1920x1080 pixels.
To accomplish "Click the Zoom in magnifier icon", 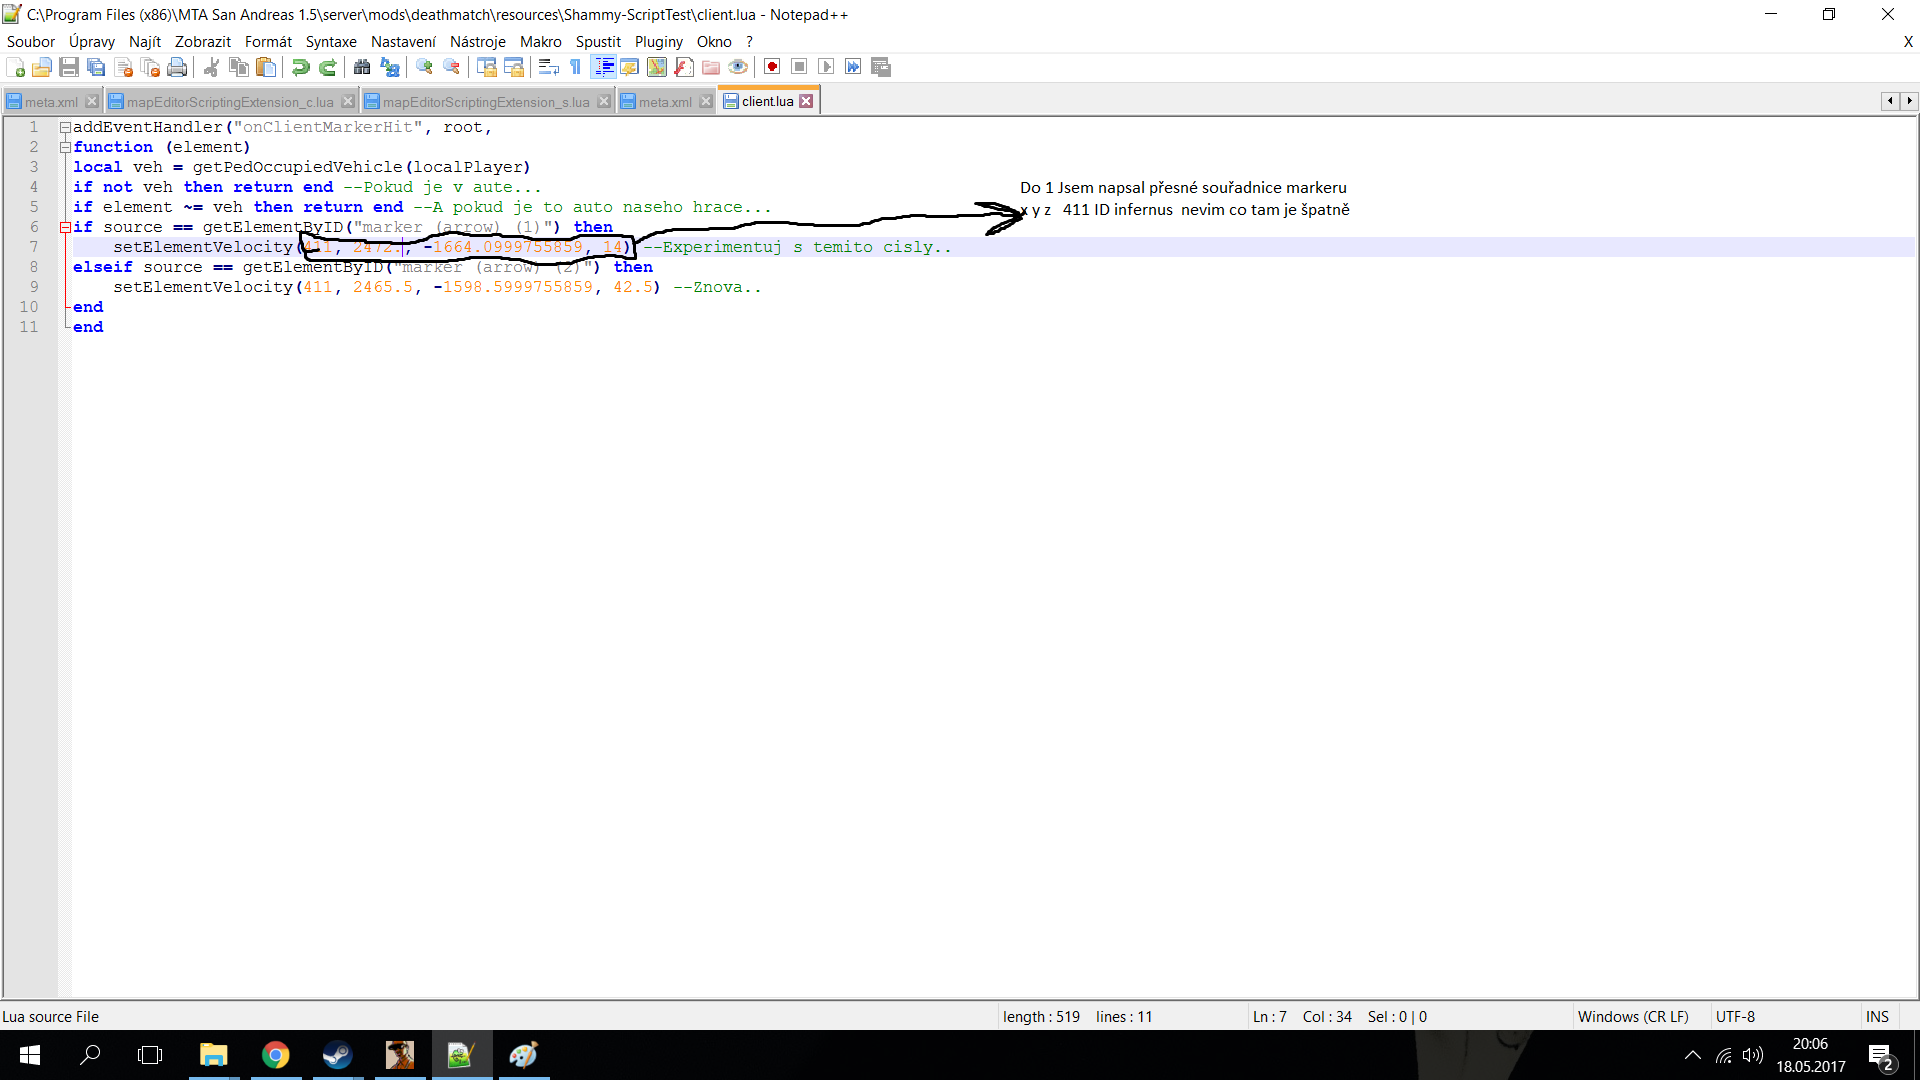I will click(425, 67).
